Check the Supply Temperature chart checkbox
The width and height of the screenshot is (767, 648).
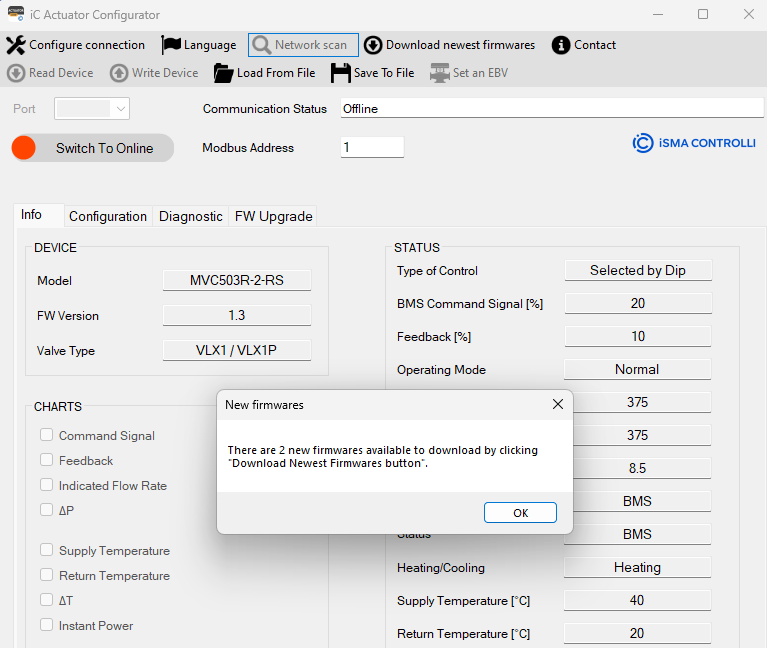47,550
